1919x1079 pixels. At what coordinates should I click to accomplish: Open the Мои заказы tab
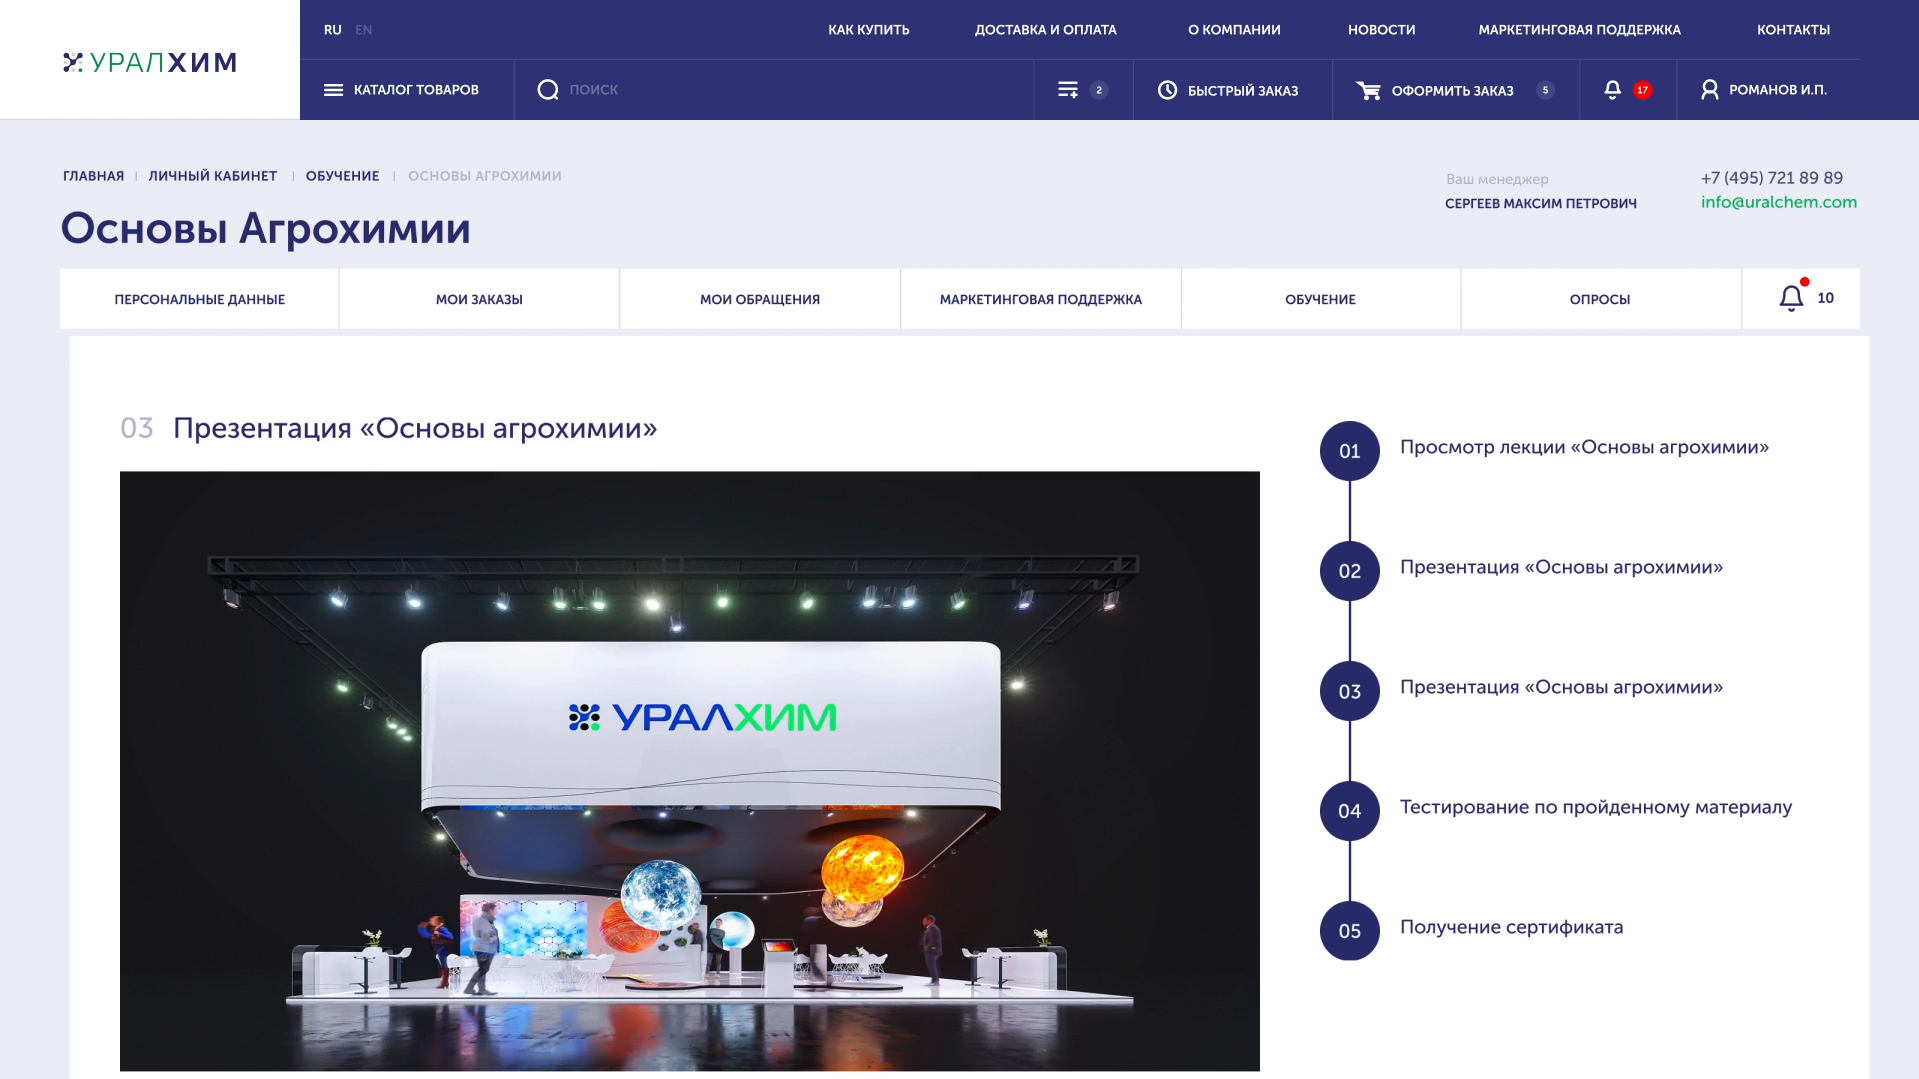(x=479, y=299)
